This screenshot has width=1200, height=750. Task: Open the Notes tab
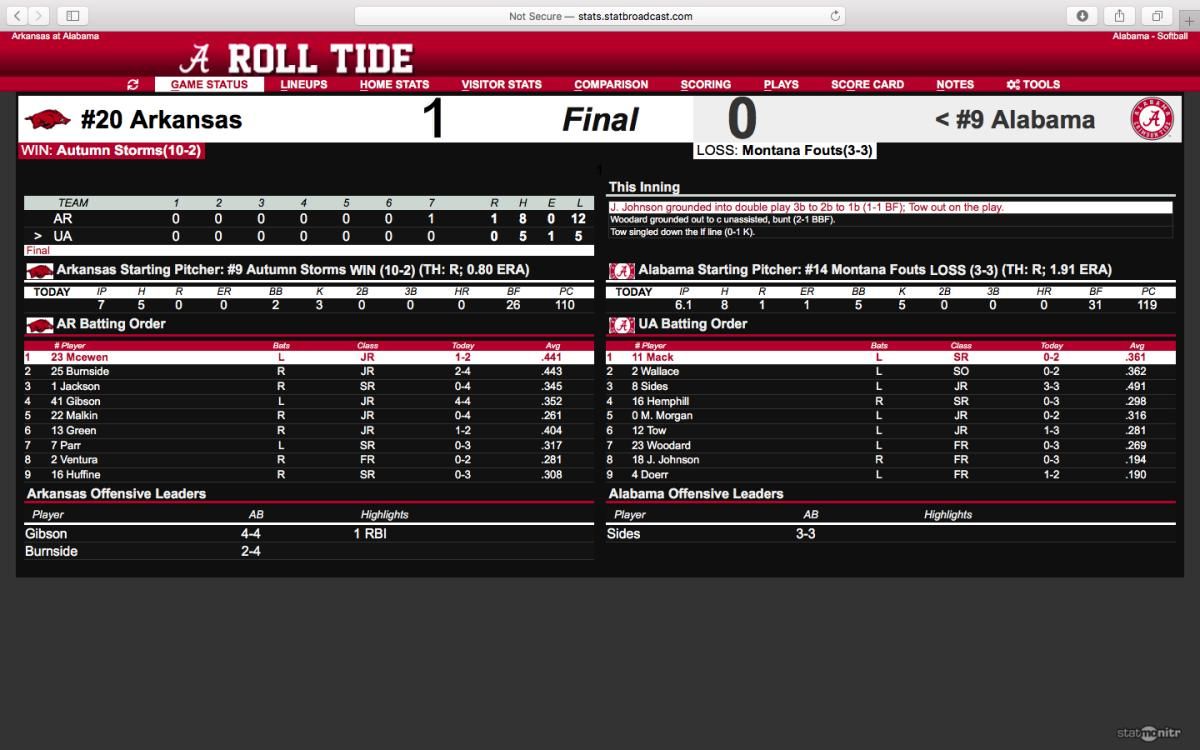(x=955, y=85)
